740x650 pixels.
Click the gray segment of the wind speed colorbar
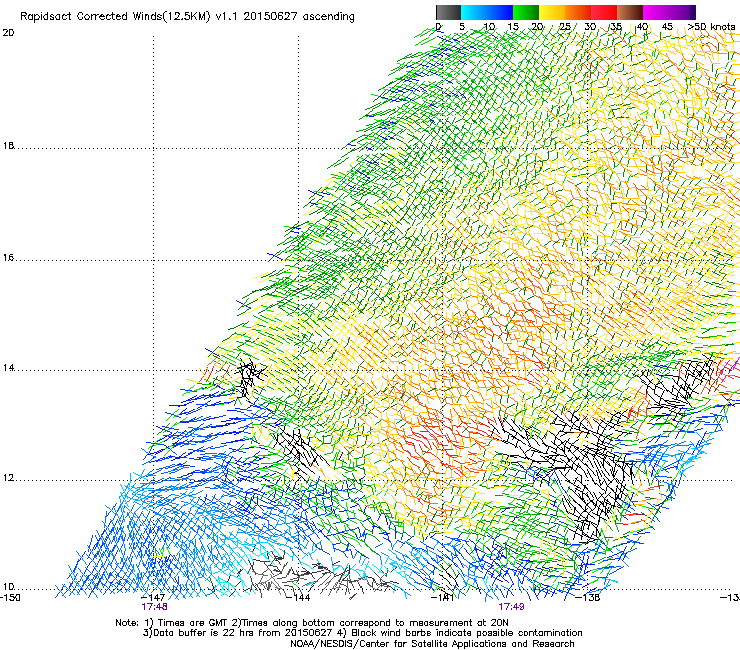[448, 12]
